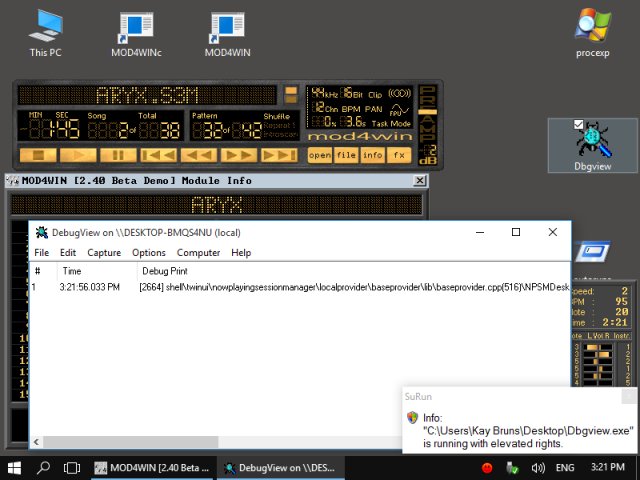This screenshot has width=640, height=480.
Task: Click the Time column header in DebugView
Action: (97, 271)
